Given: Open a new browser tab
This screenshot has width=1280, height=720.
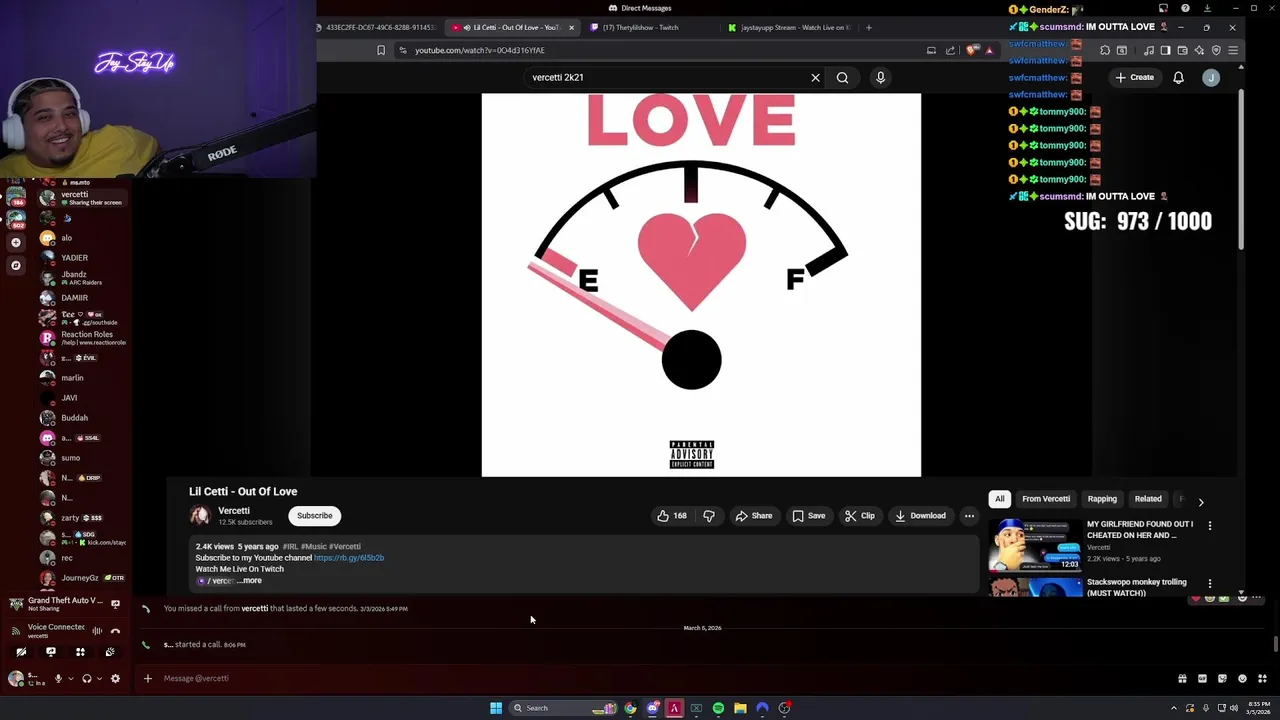Looking at the screenshot, I should click(868, 27).
